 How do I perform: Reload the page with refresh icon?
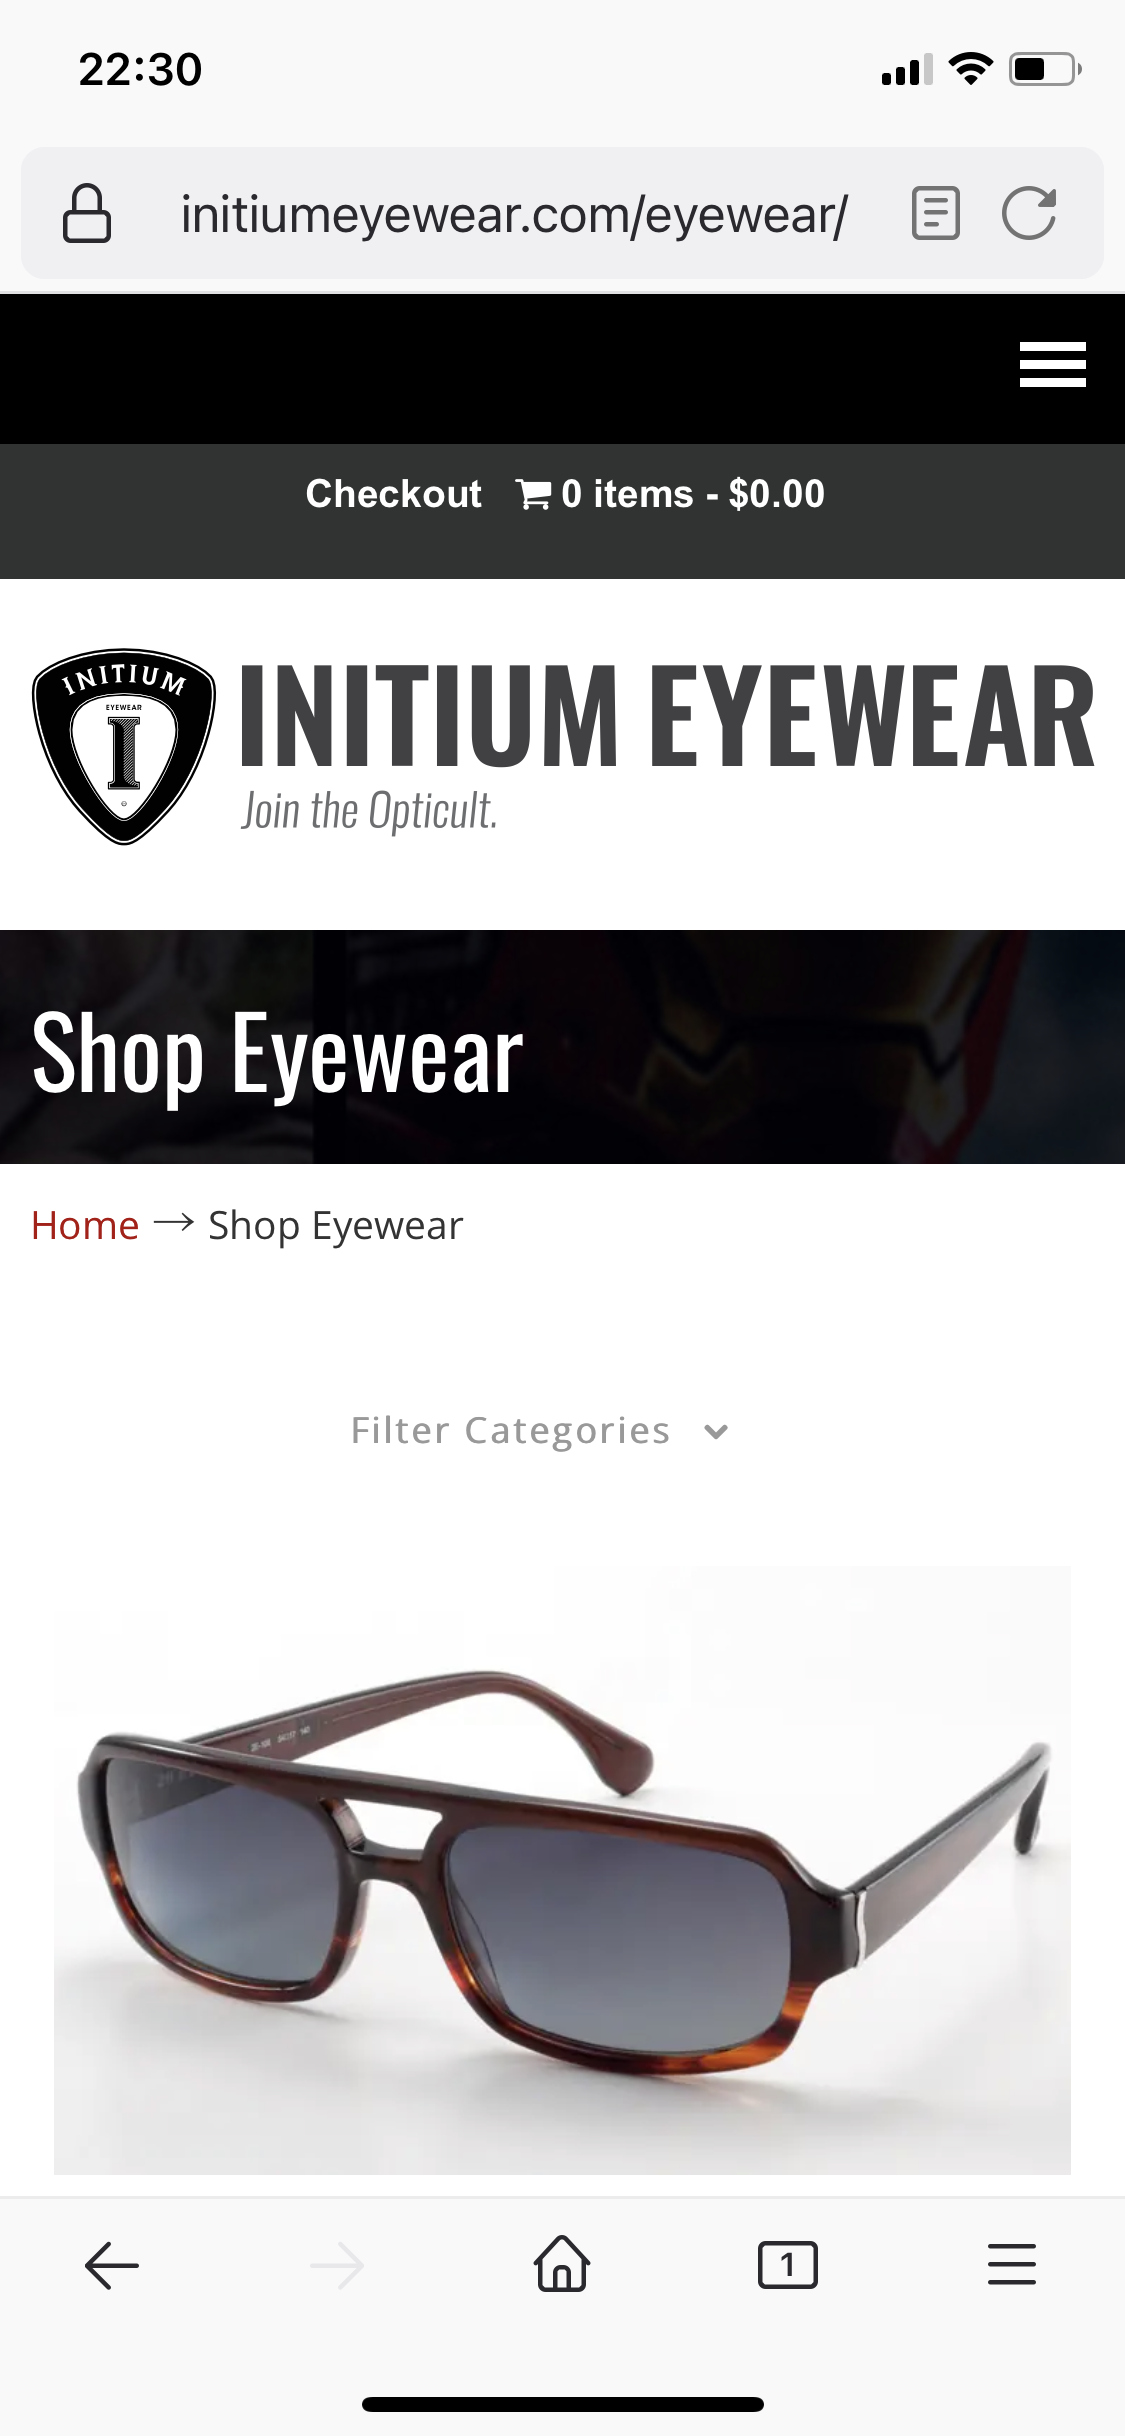pyautogui.click(x=1030, y=213)
